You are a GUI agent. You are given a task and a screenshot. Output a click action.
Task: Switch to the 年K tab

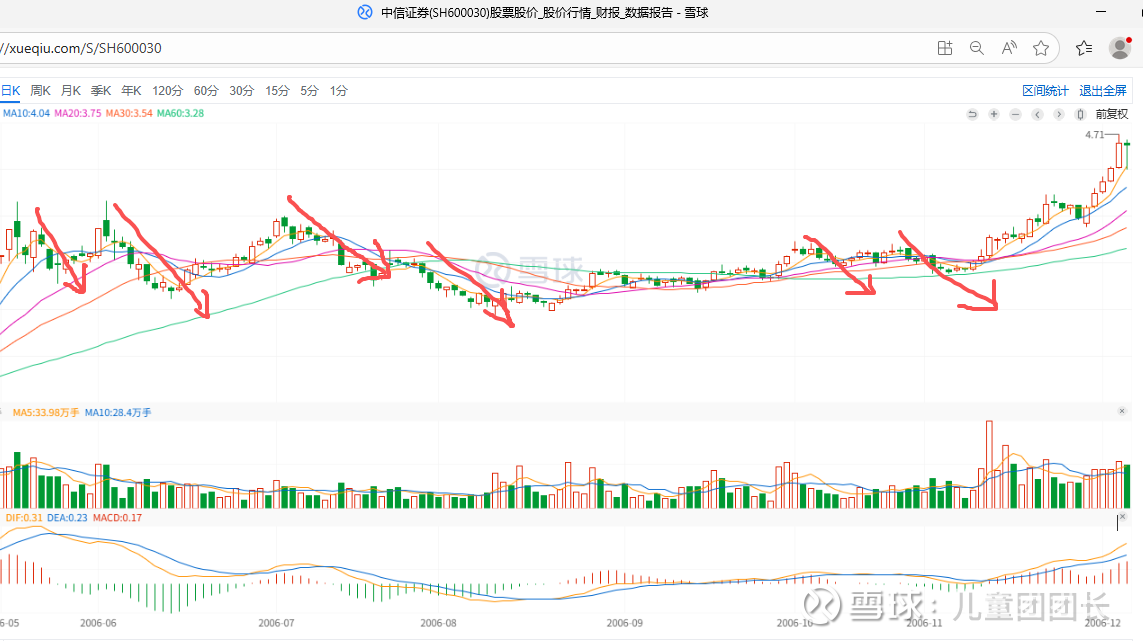point(131,90)
